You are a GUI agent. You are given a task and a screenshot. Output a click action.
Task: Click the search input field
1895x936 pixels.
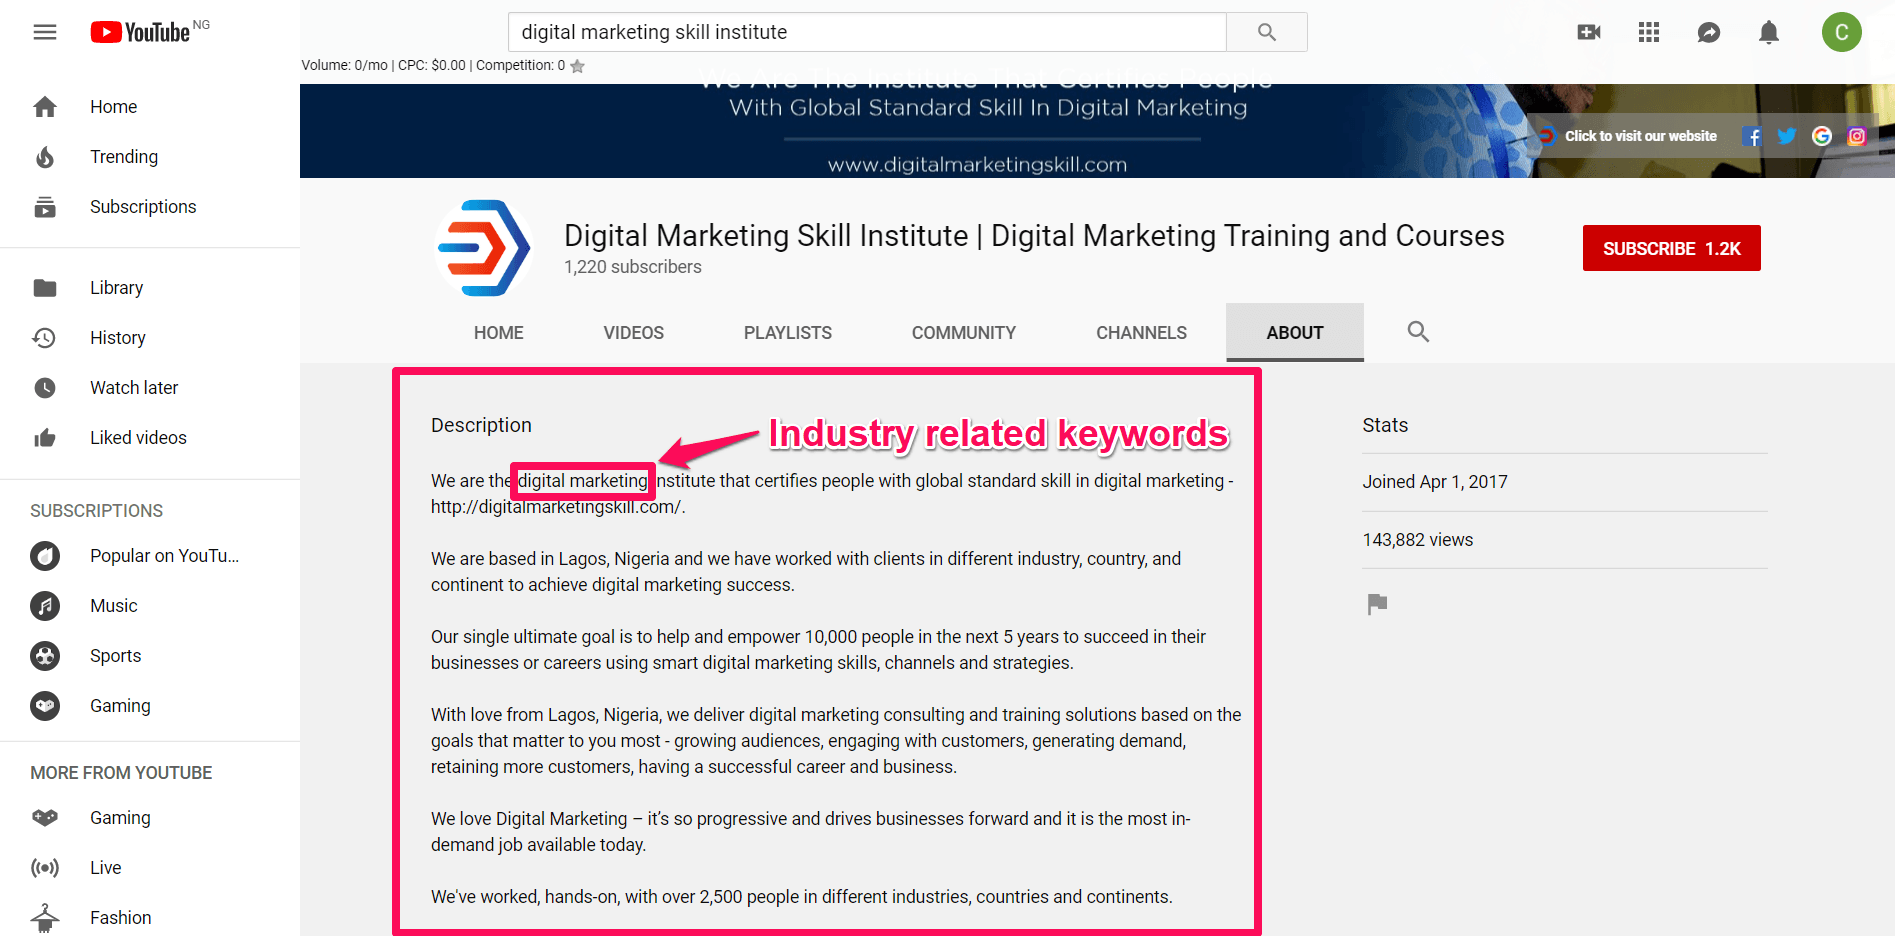pyautogui.click(x=866, y=32)
